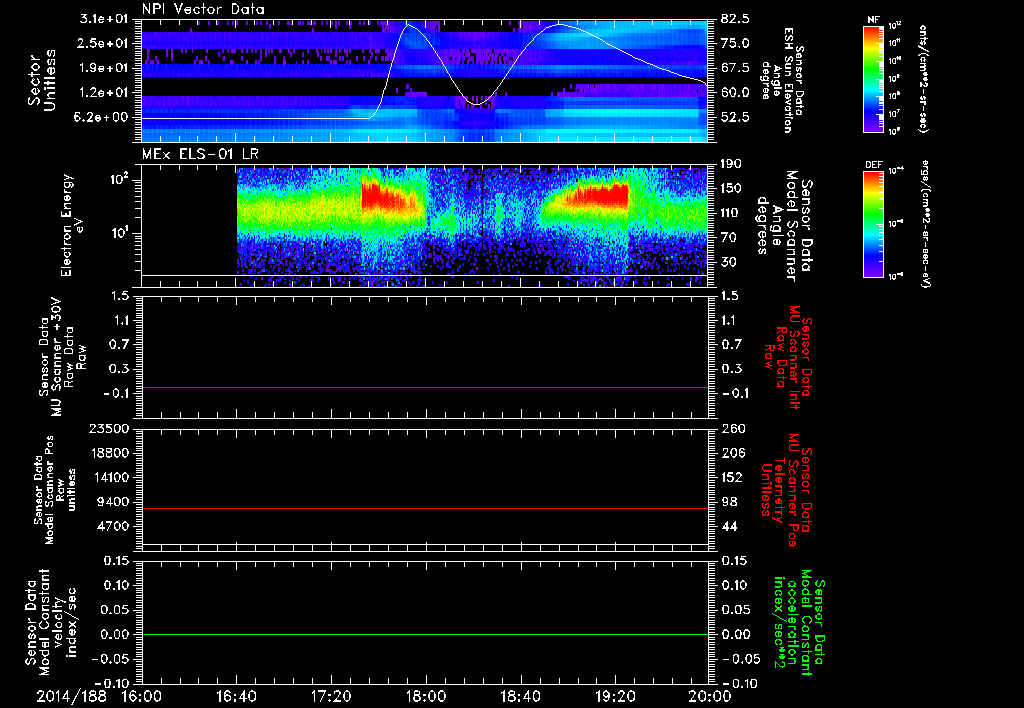
Task: Click the '2014/188' date label
Action: (71, 696)
